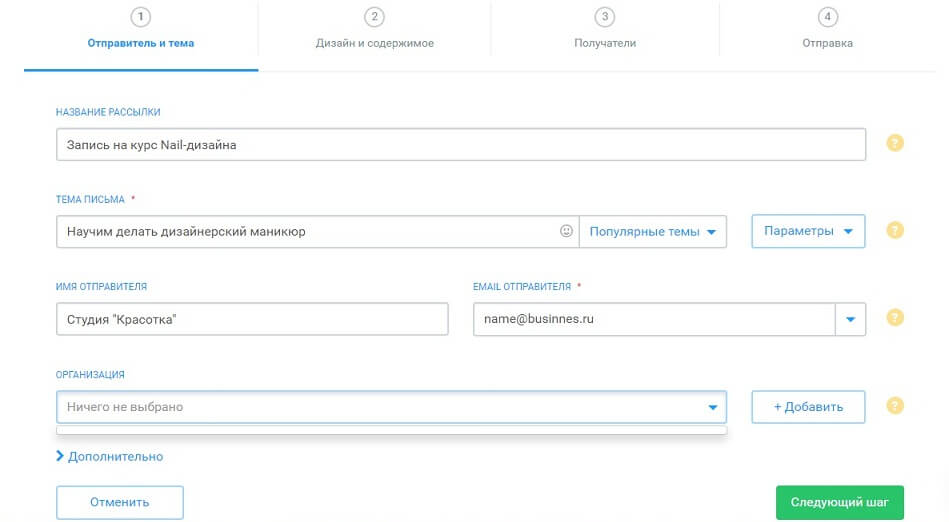
Task: Switch to Дизайн и содержимое tab
Action: pos(374,43)
